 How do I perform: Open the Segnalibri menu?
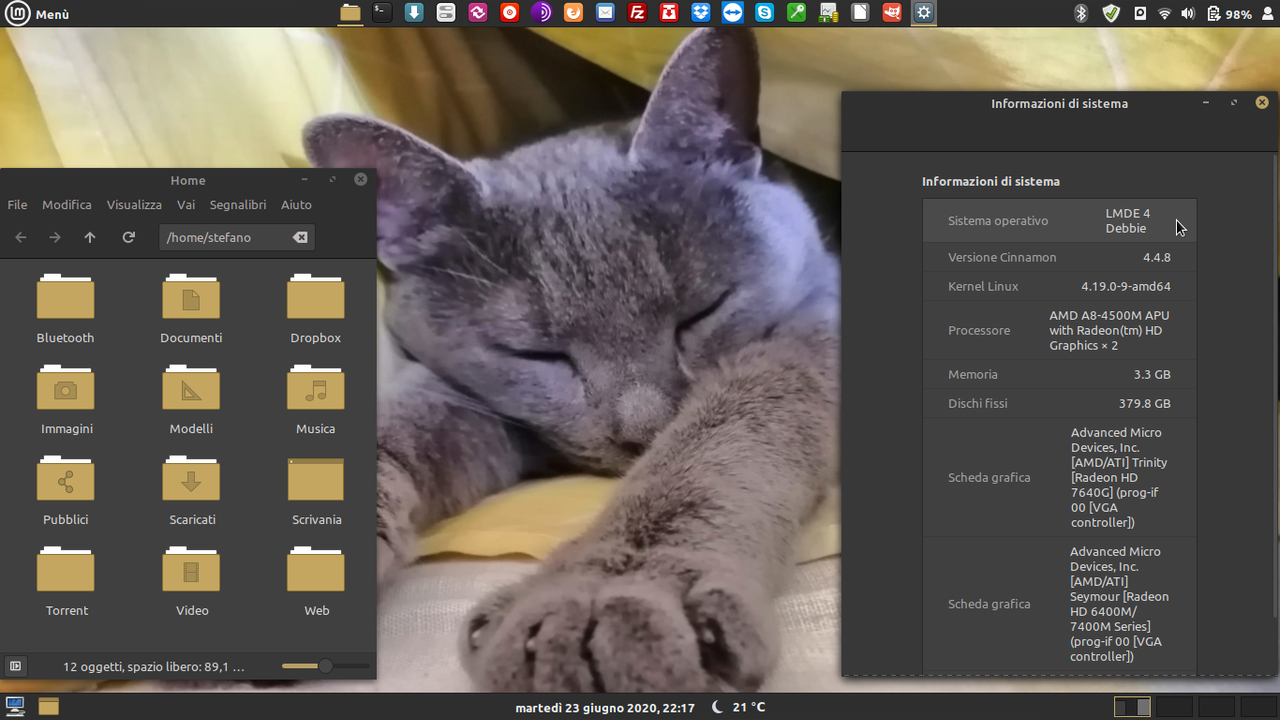(238, 204)
